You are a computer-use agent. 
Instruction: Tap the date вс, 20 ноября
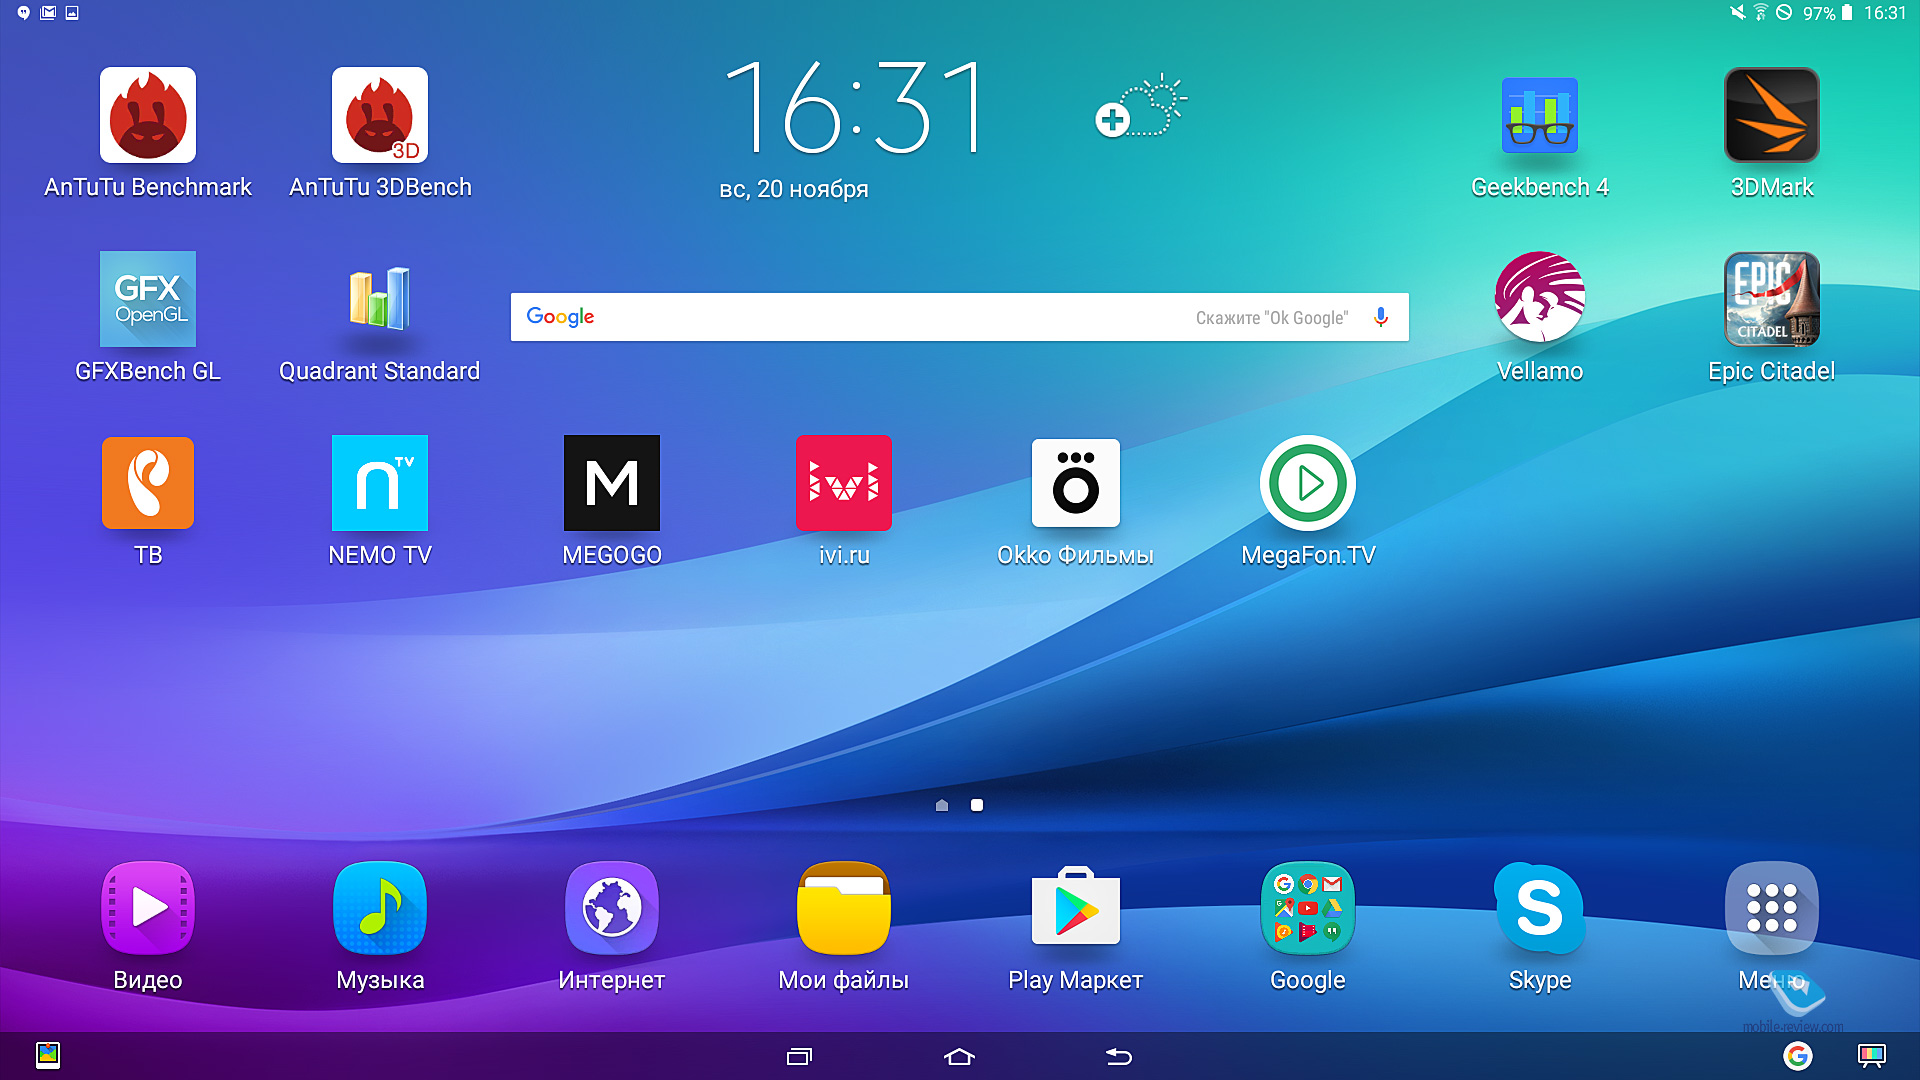click(x=794, y=189)
